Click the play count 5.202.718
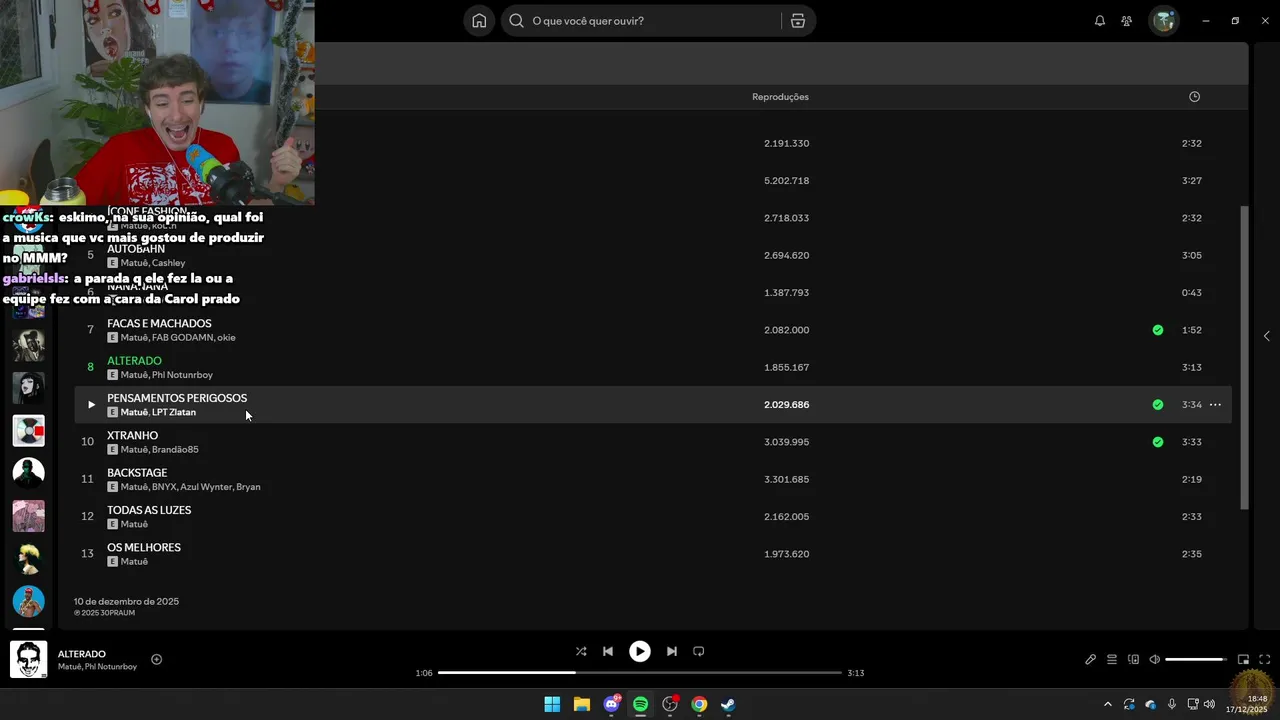The image size is (1280, 720). click(x=786, y=181)
